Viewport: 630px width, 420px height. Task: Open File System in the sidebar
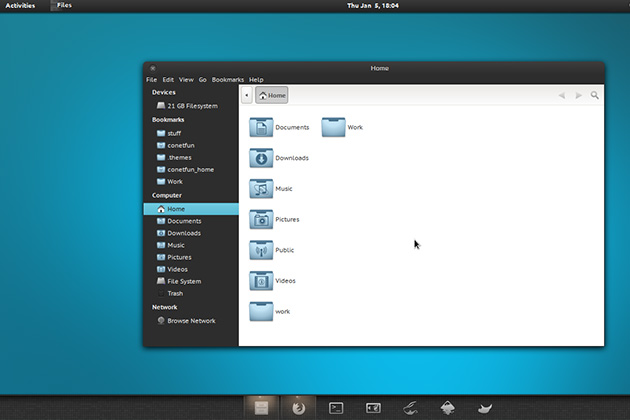191,281
